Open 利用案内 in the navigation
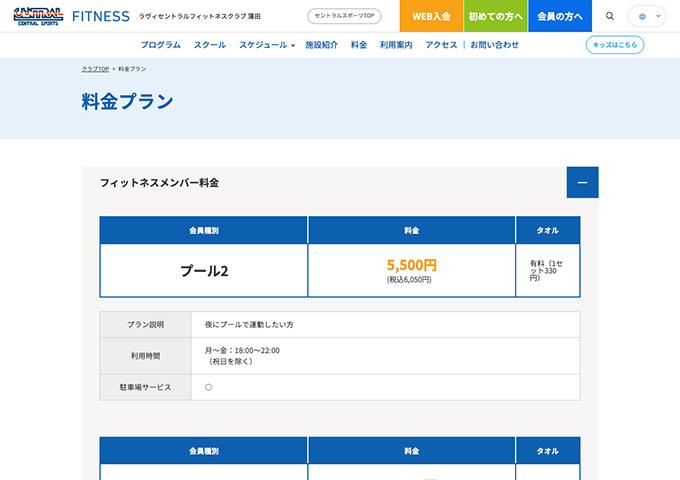Viewport: 680px width, 480px height. pyautogui.click(x=396, y=45)
